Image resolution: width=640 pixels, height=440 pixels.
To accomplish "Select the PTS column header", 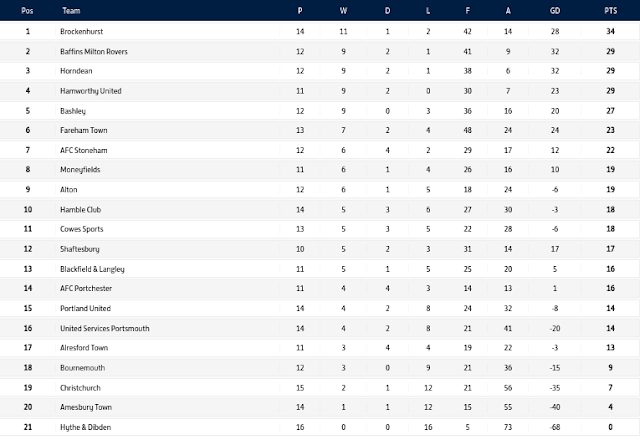I will 611,11.
